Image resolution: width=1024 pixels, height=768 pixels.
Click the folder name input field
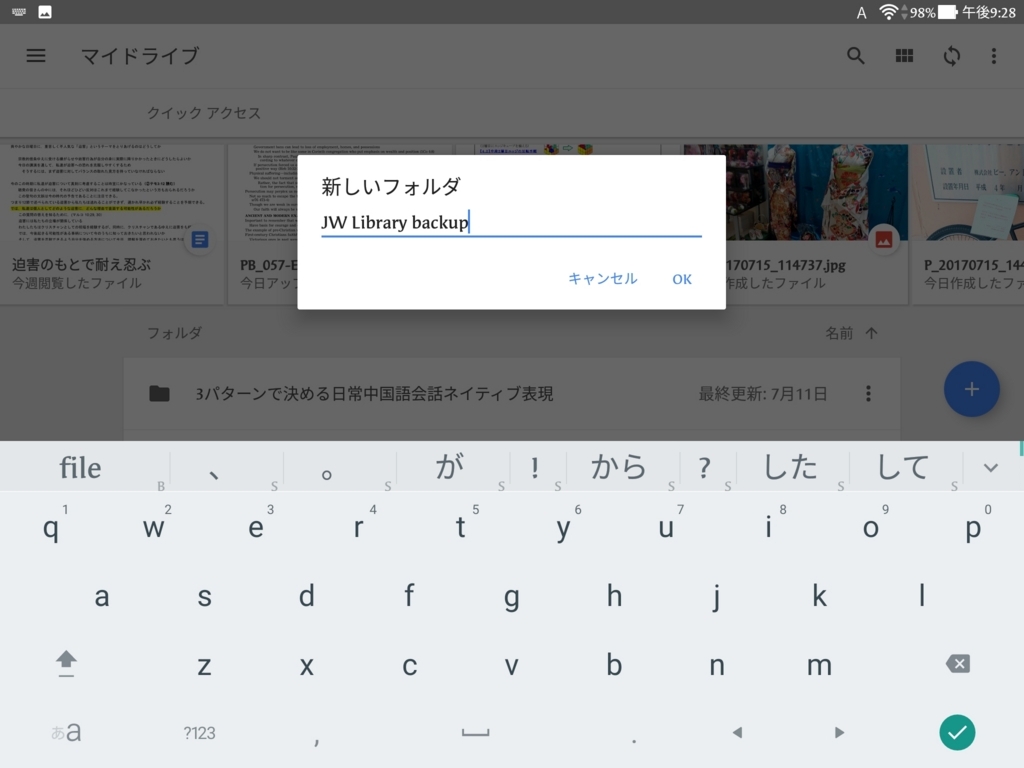pyautogui.click(x=511, y=223)
